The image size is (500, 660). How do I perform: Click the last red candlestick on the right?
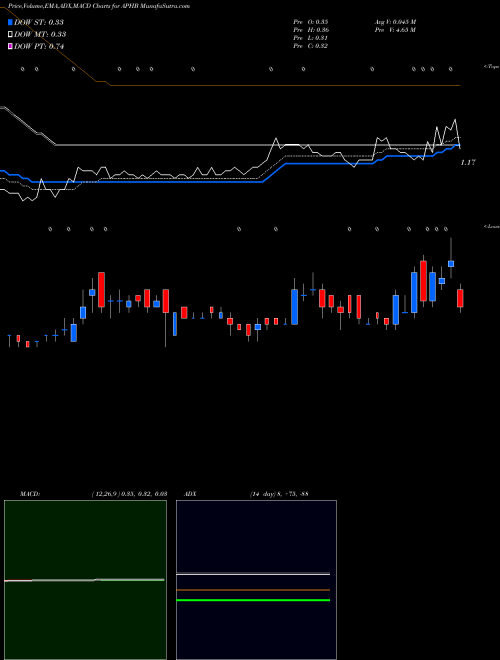click(460, 298)
